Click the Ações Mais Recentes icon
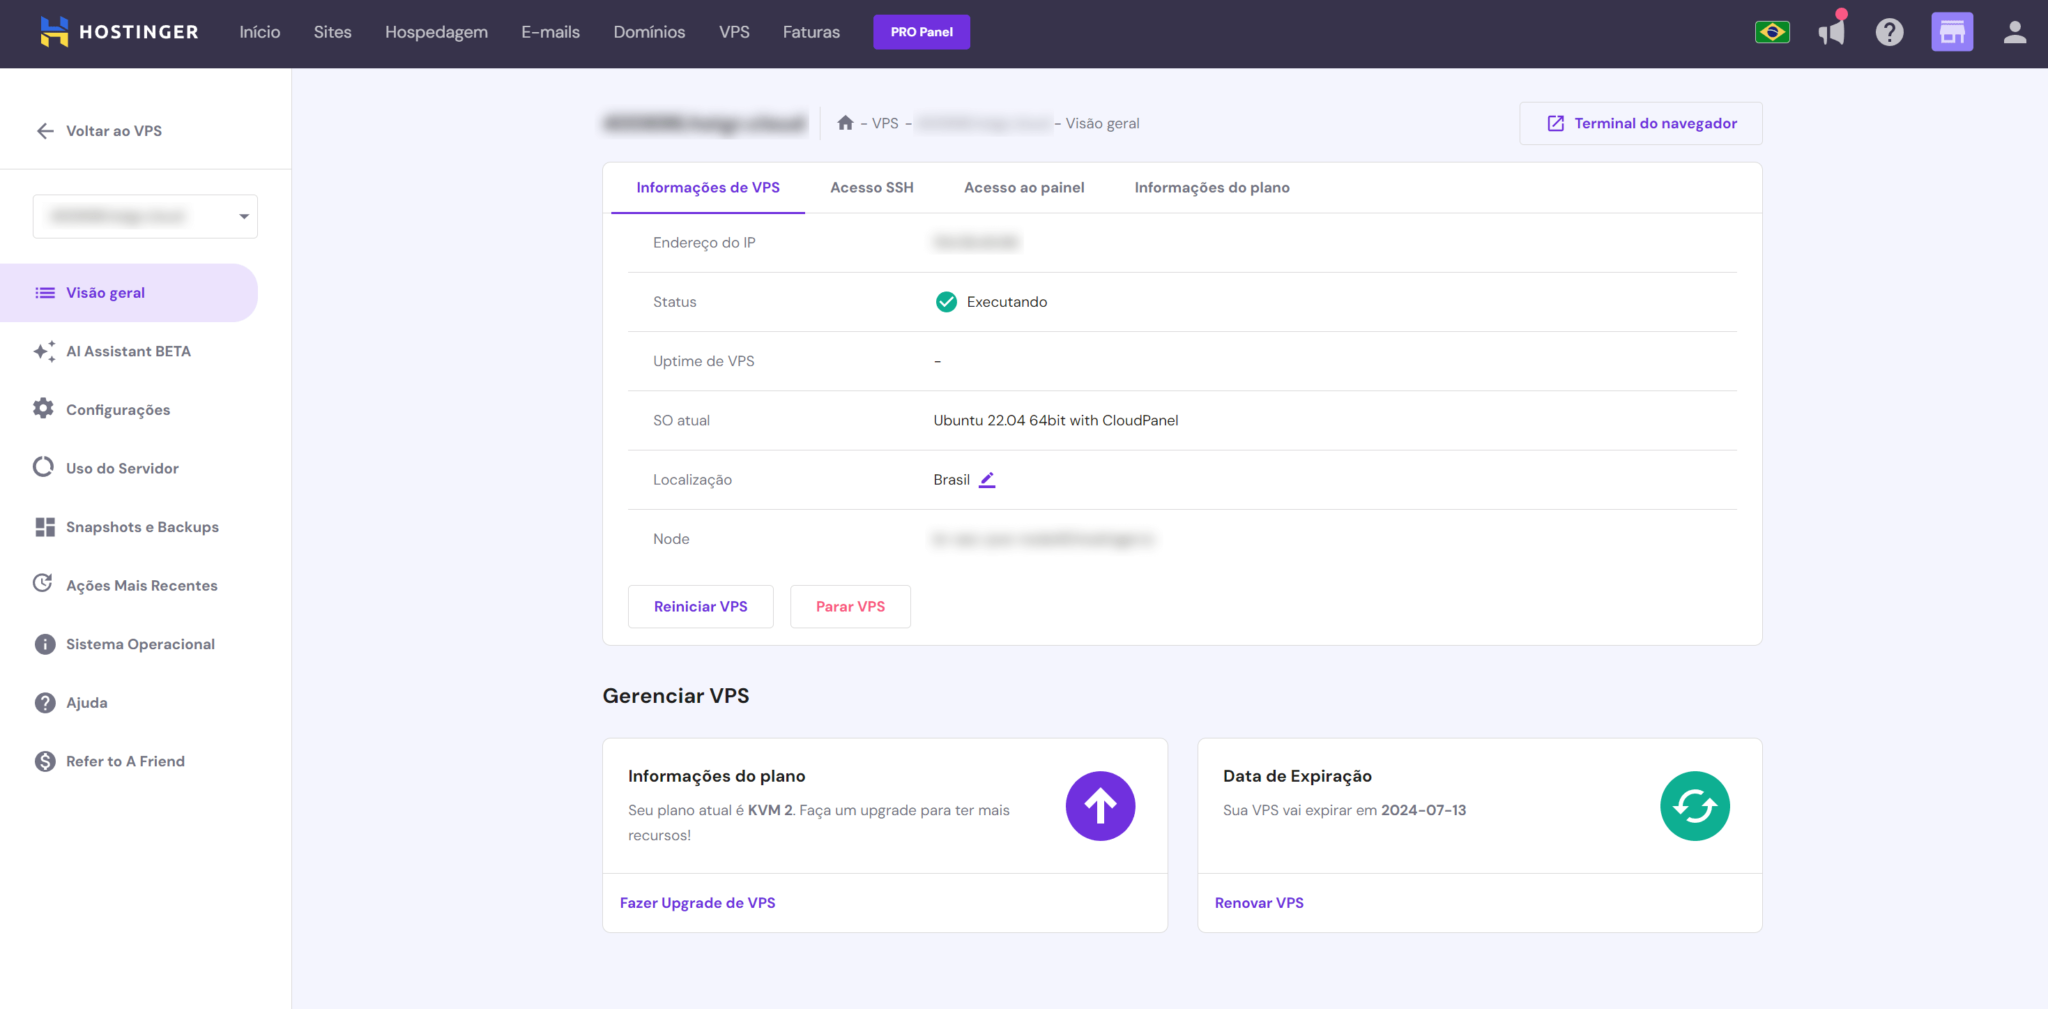The width and height of the screenshot is (2048, 1009). click(43, 584)
